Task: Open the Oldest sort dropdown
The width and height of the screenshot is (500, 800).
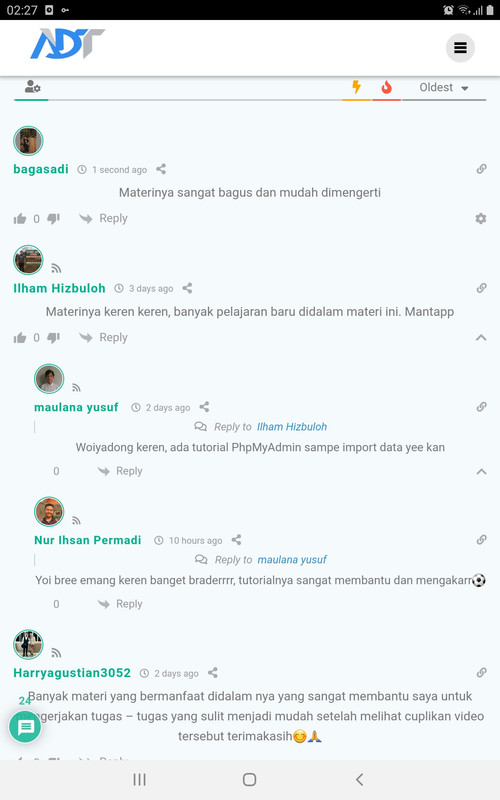Action: (x=444, y=88)
